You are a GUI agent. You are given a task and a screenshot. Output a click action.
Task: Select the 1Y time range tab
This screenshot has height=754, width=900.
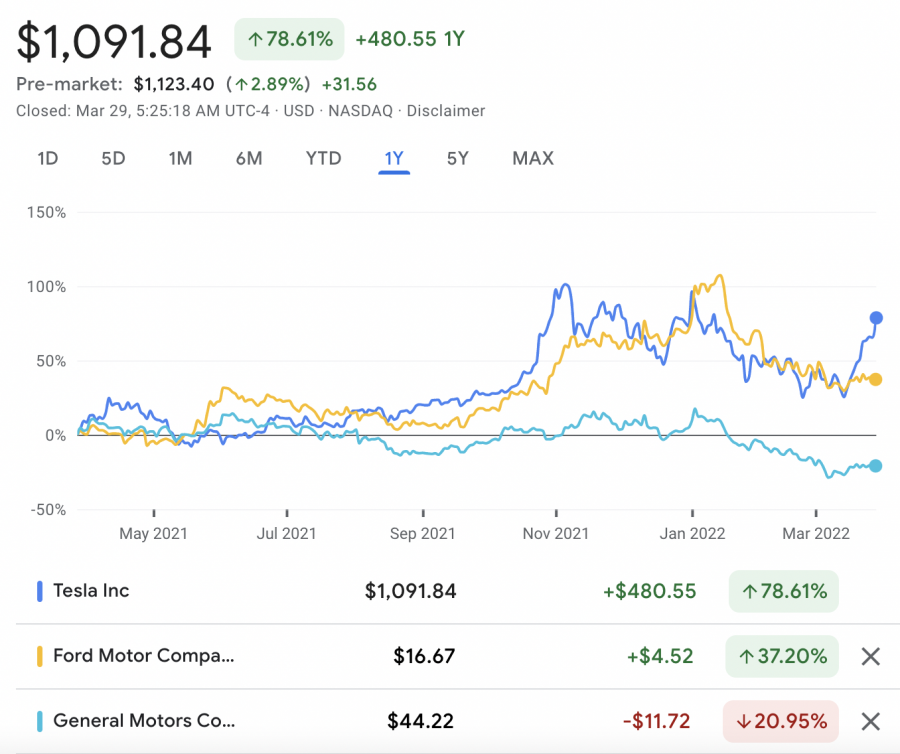click(394, 159)
